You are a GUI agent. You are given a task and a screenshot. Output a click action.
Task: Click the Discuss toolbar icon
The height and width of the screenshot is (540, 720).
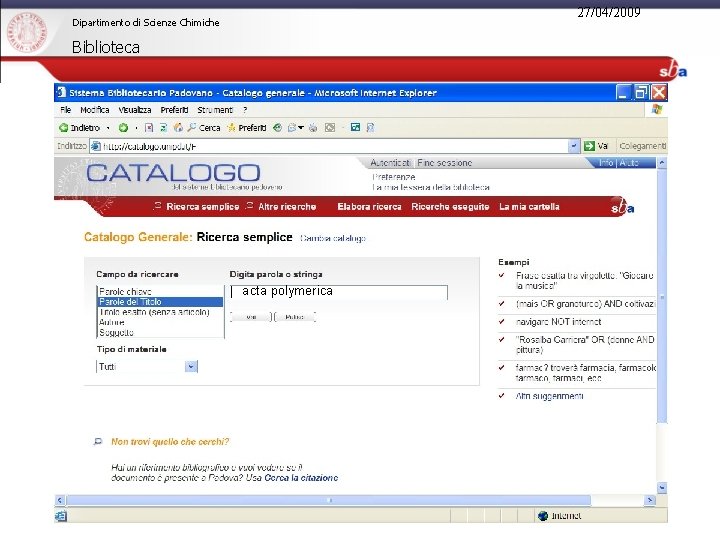[x=355, y=127]
